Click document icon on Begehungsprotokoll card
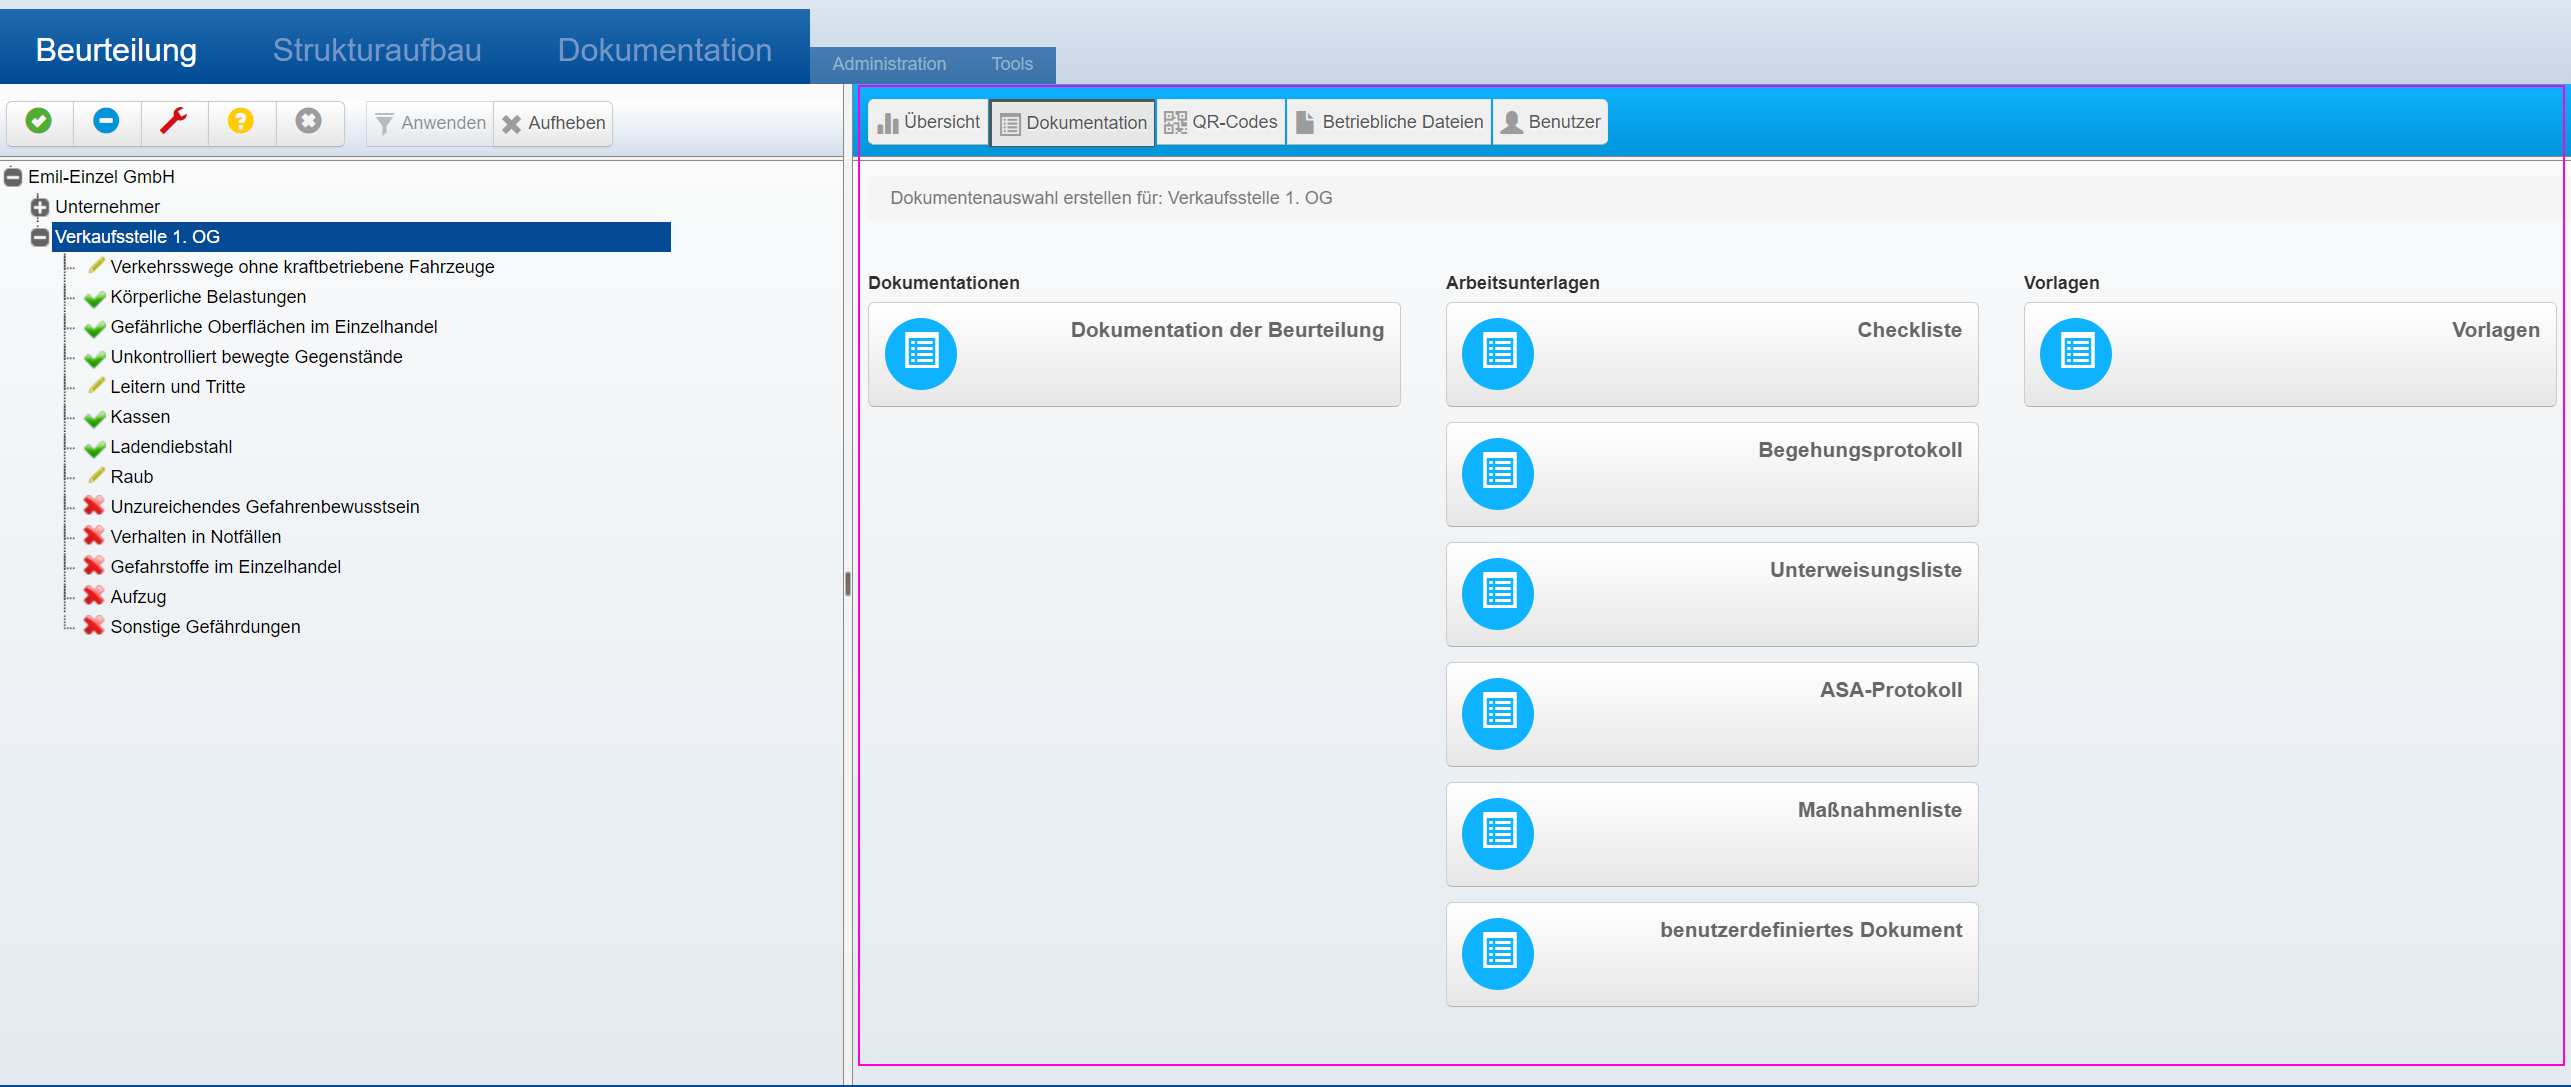The width and height of the screenshot is (2571, 1087). pos(1498,474)
